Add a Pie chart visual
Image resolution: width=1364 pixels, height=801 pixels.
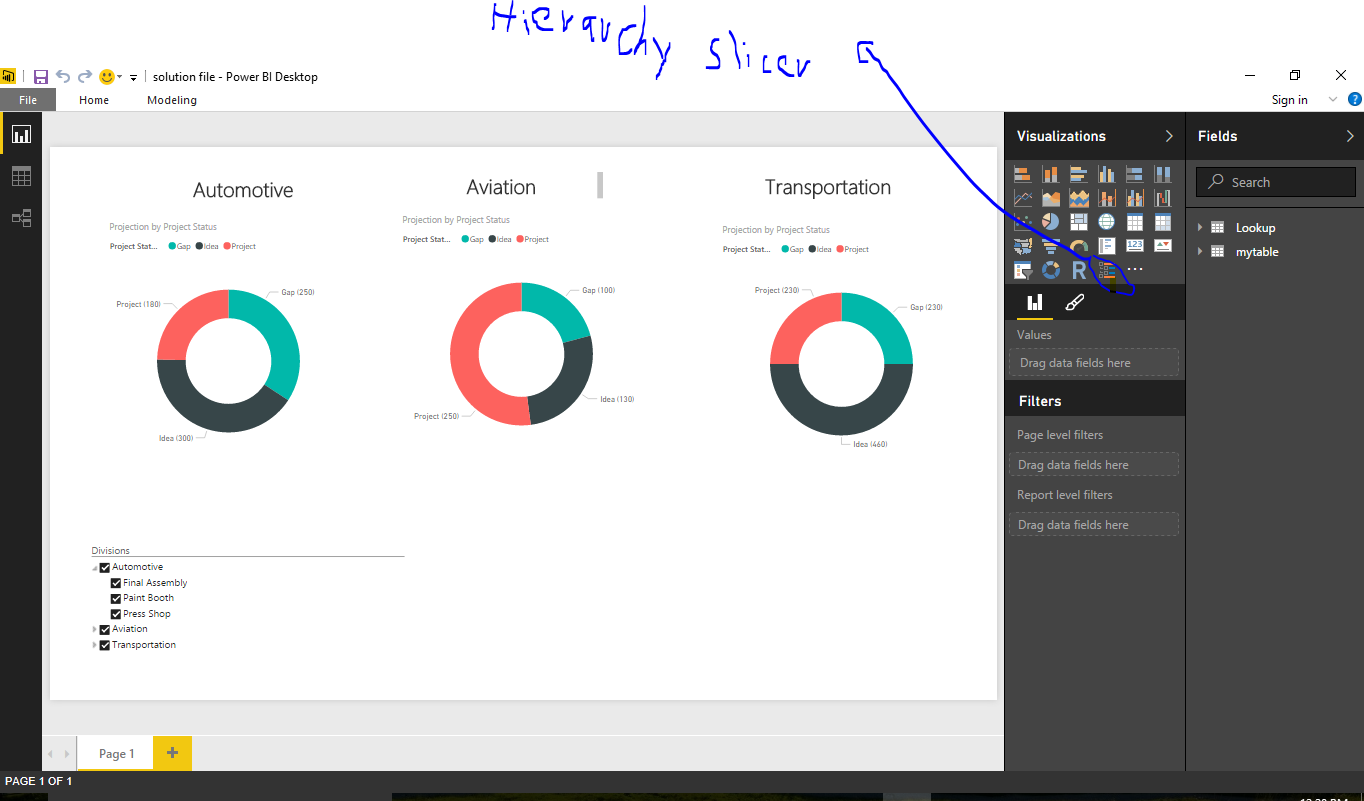point(1050,222)
